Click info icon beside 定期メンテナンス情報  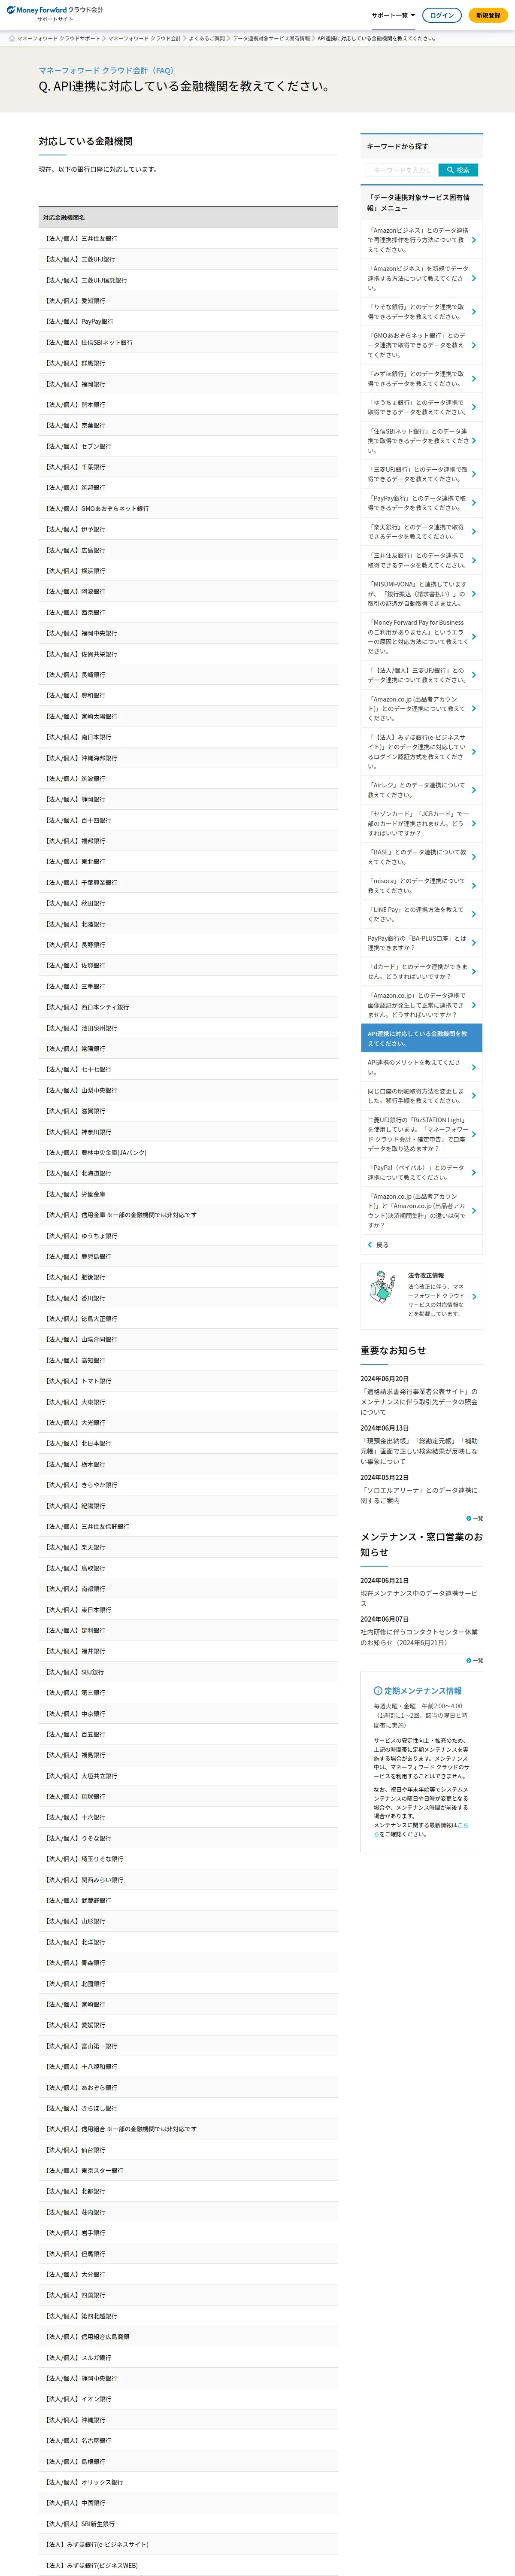[x=378, y=1691]
